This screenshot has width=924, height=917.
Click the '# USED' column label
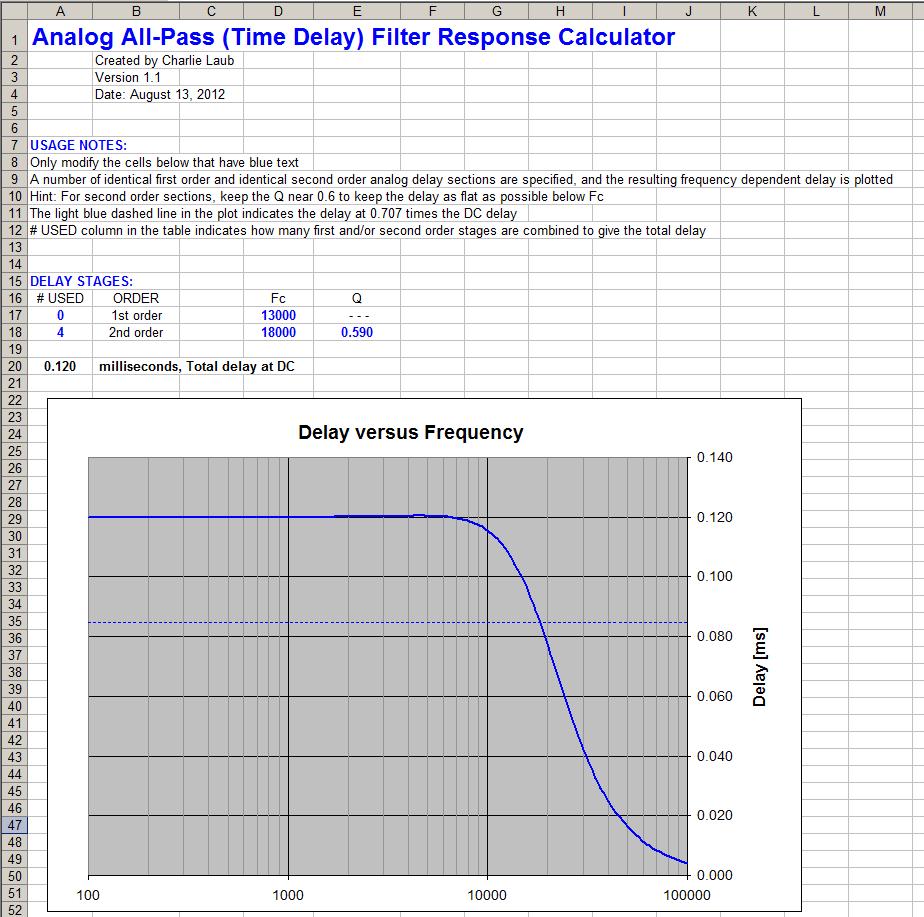(x=60, y=299)
